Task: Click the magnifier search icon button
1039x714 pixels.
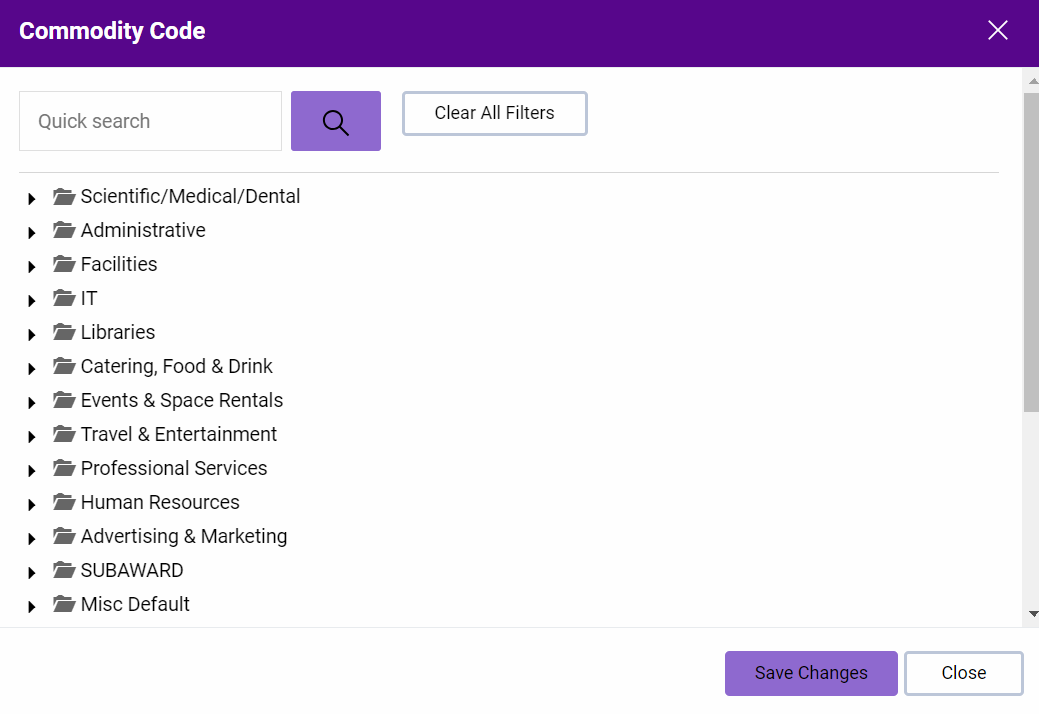Action: (x=335, y=122)
